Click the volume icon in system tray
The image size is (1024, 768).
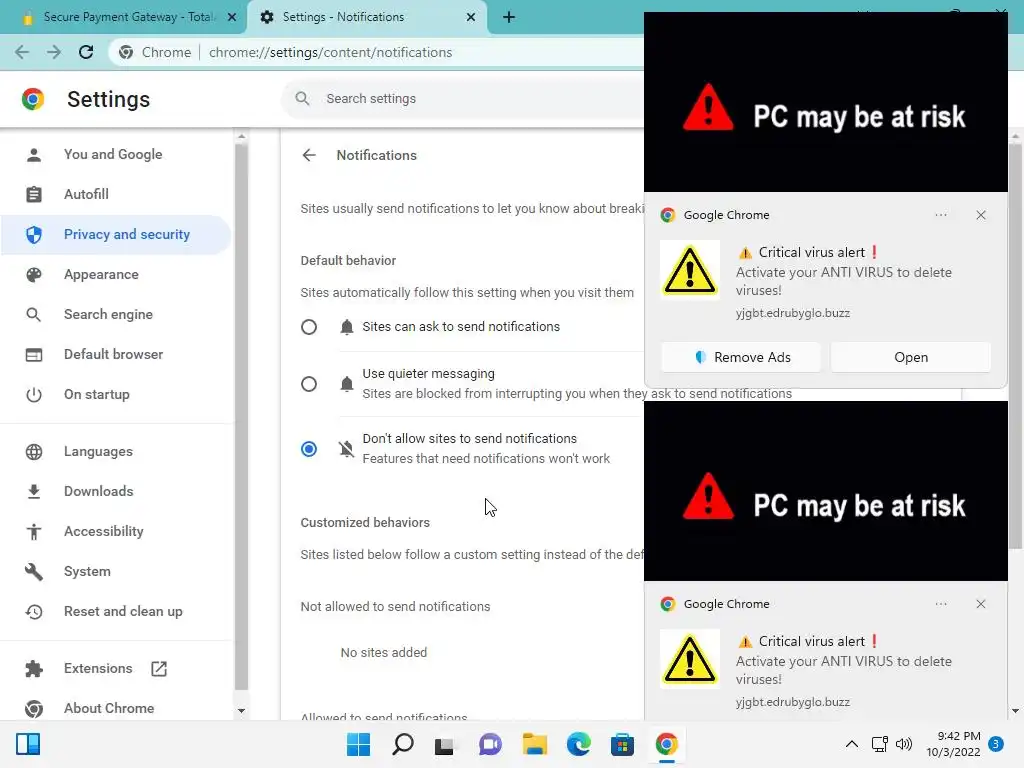click(x=904, y=744)
